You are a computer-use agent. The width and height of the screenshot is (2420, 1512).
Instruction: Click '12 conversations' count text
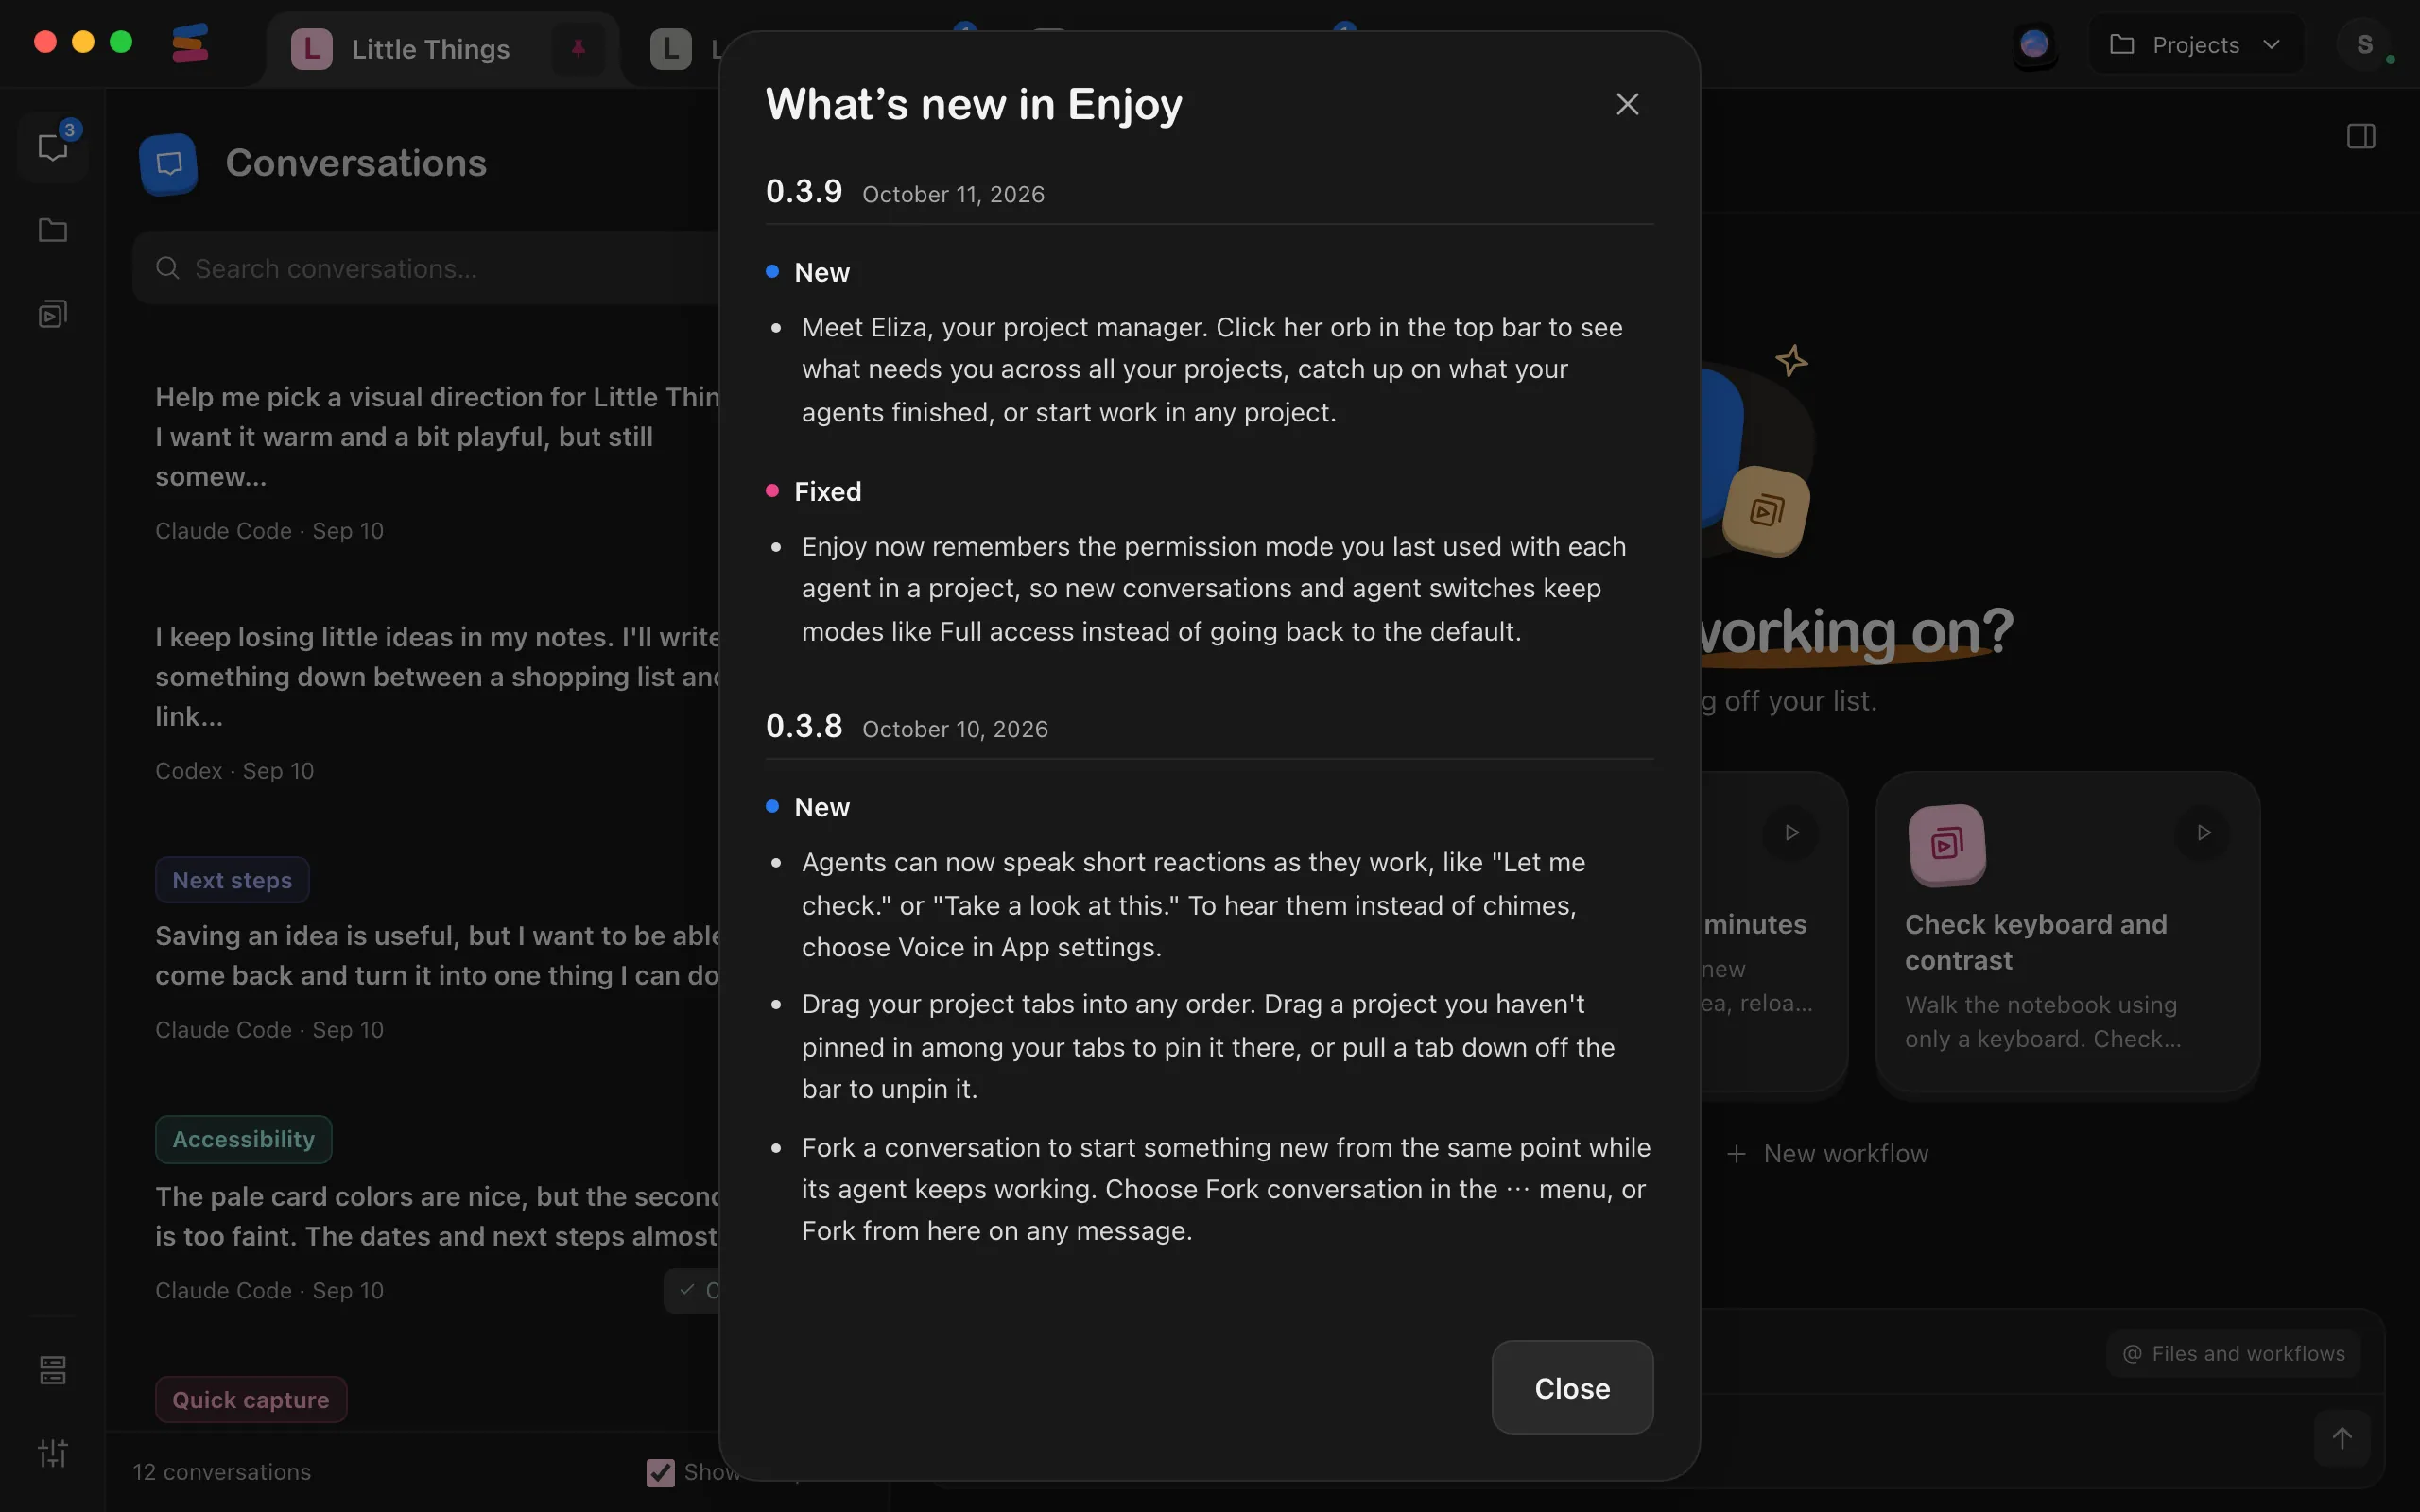(x=222, y=1472)
